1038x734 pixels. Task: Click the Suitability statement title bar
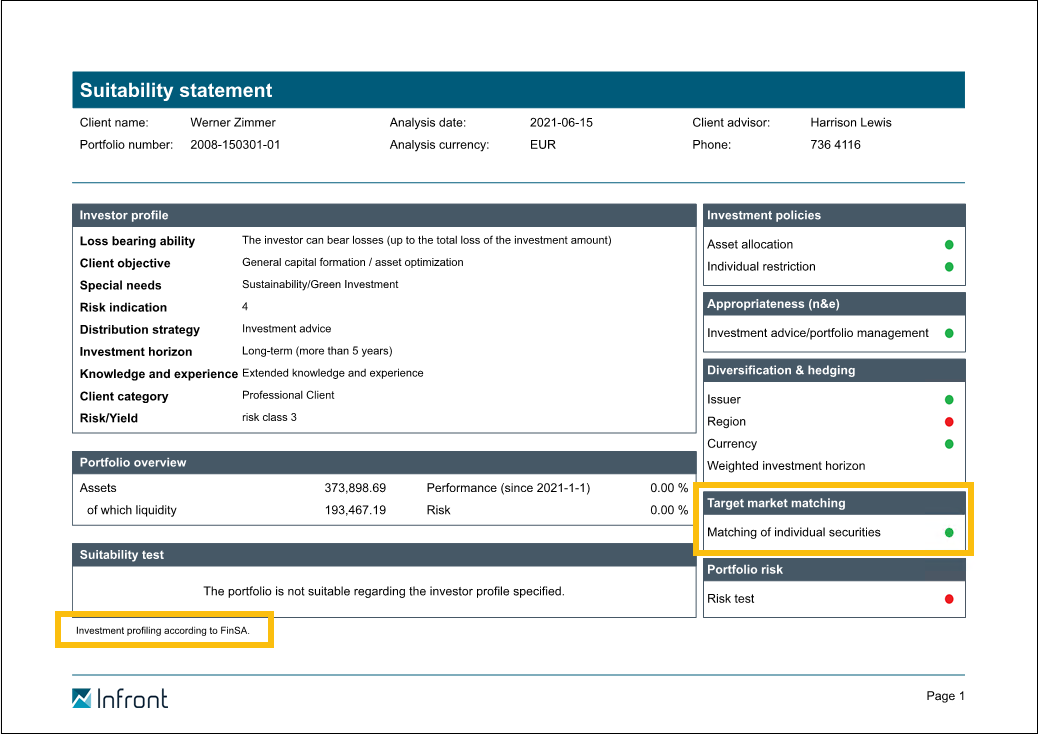pos(518,90)
